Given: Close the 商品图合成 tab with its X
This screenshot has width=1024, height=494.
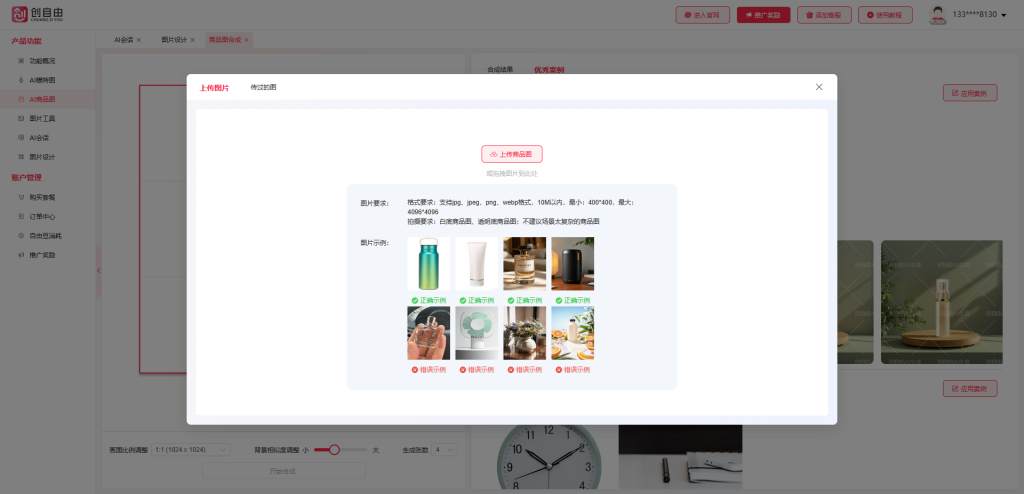Looking at the screenshot, I should (x=246, y=40).
